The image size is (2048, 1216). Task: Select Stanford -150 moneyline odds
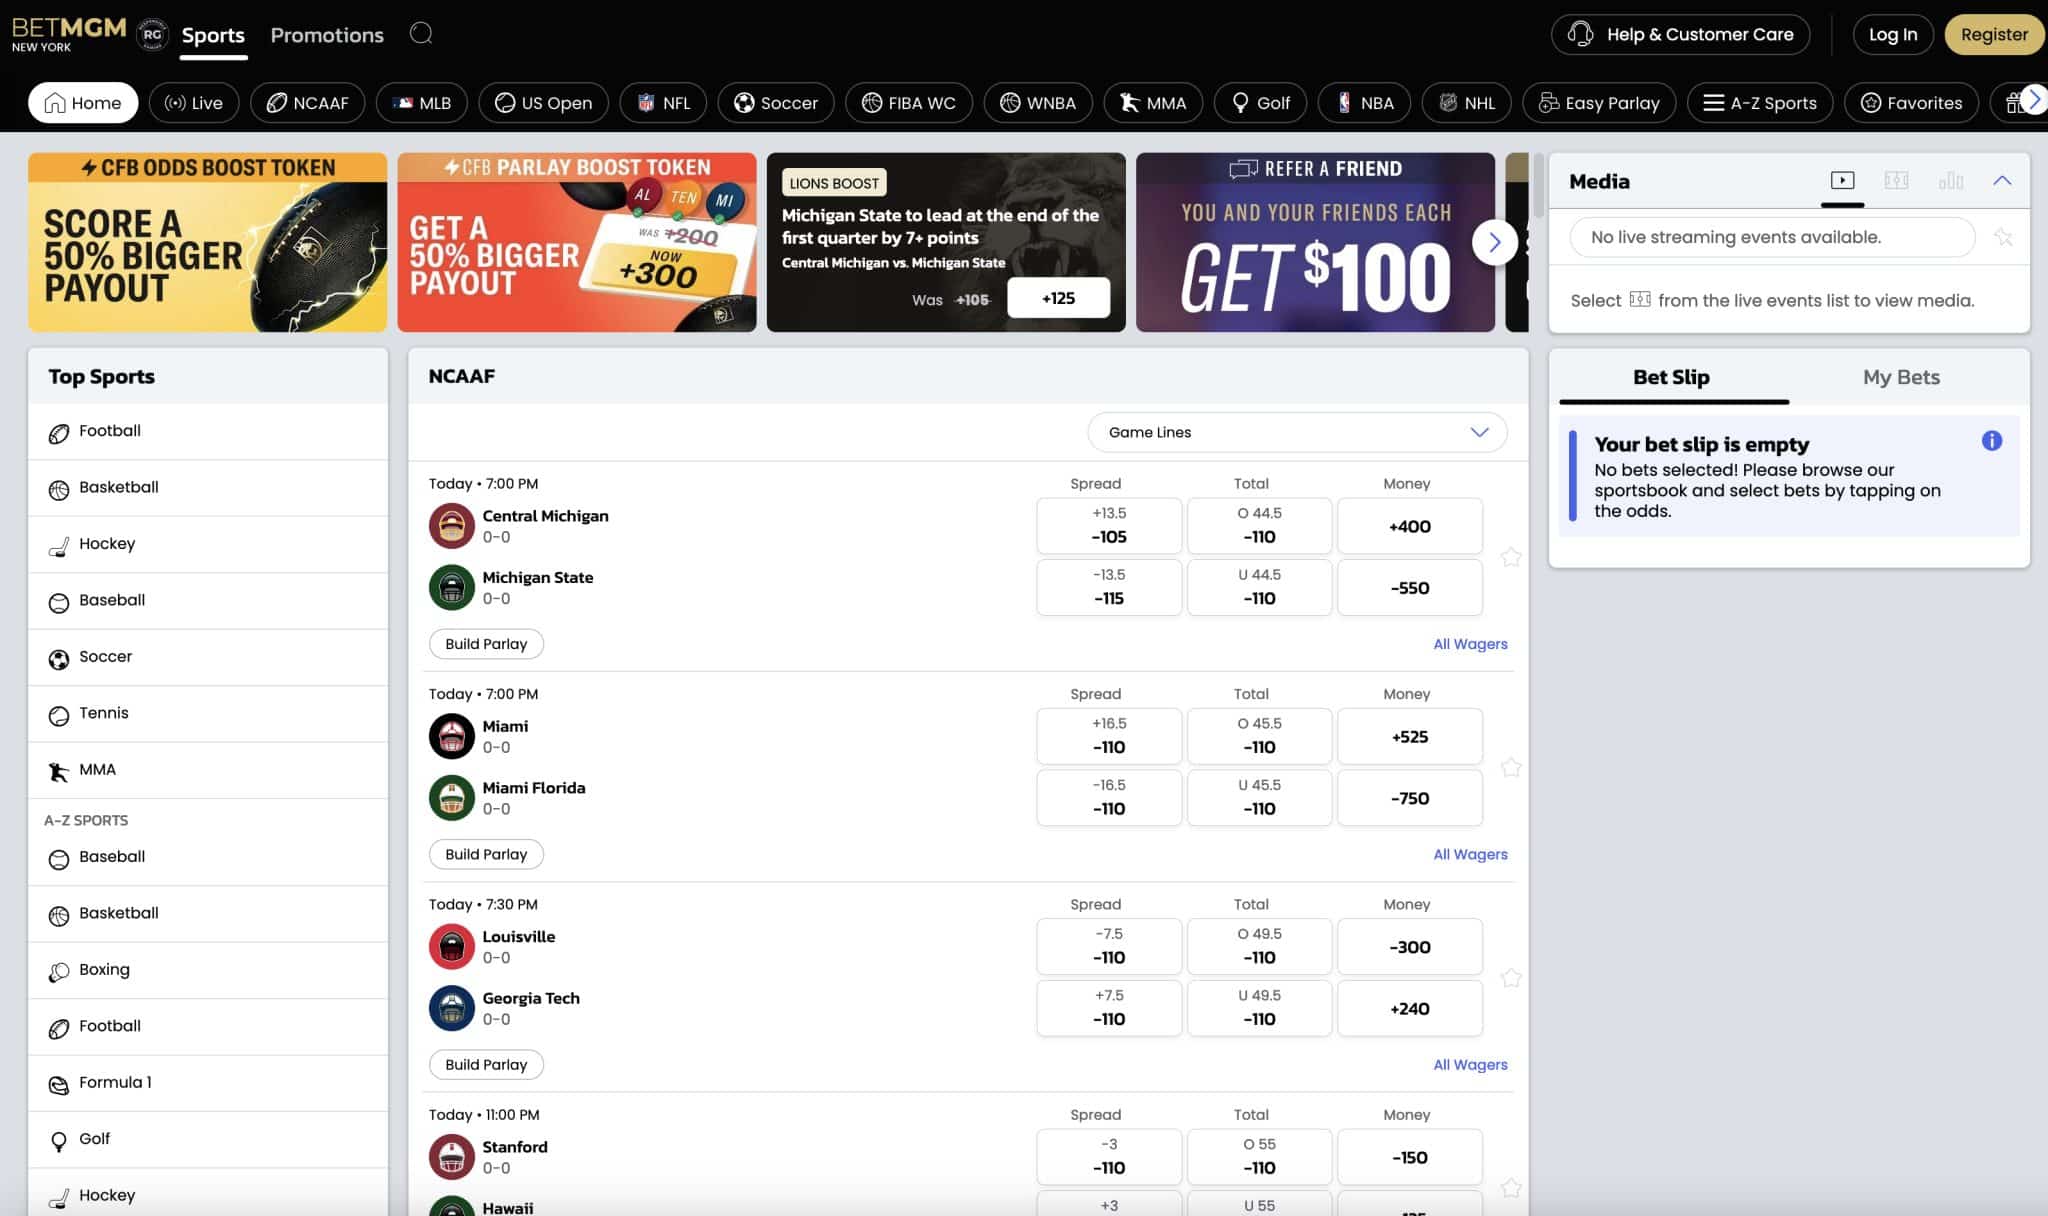click(x=1410, y=1156)
